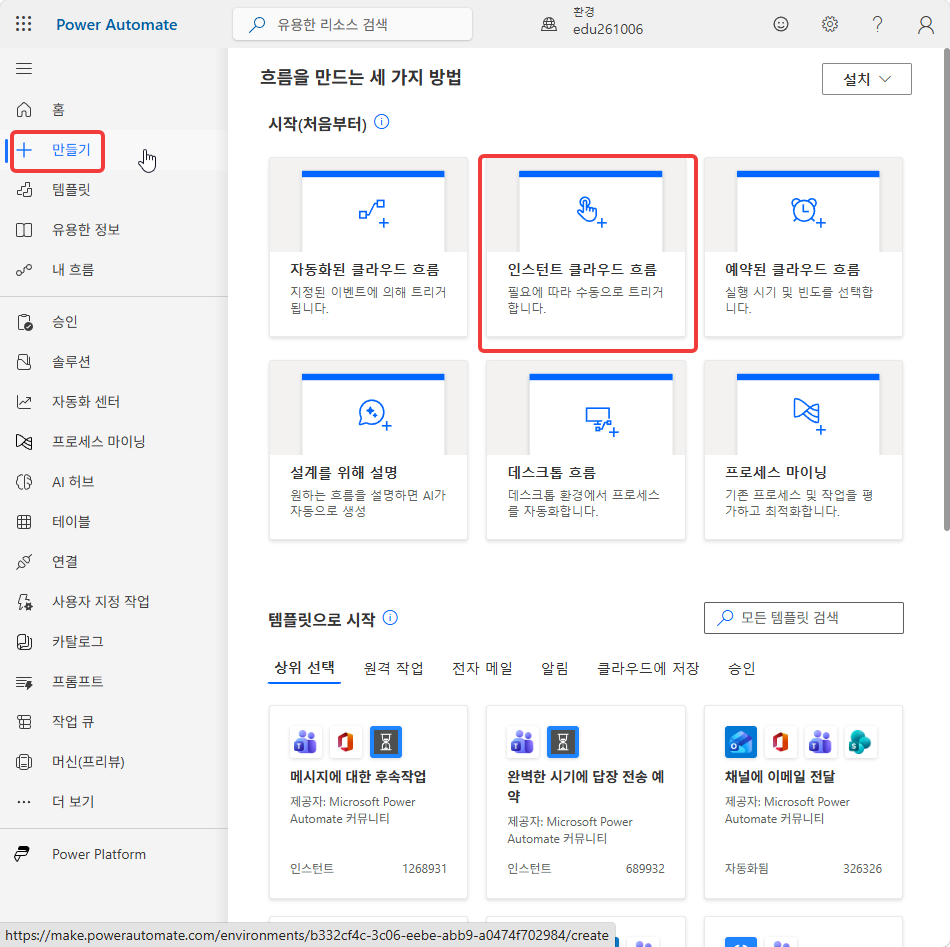Open the 채널에 이메일 전달 template
This screenshot has width=950, height=947.
803,802
